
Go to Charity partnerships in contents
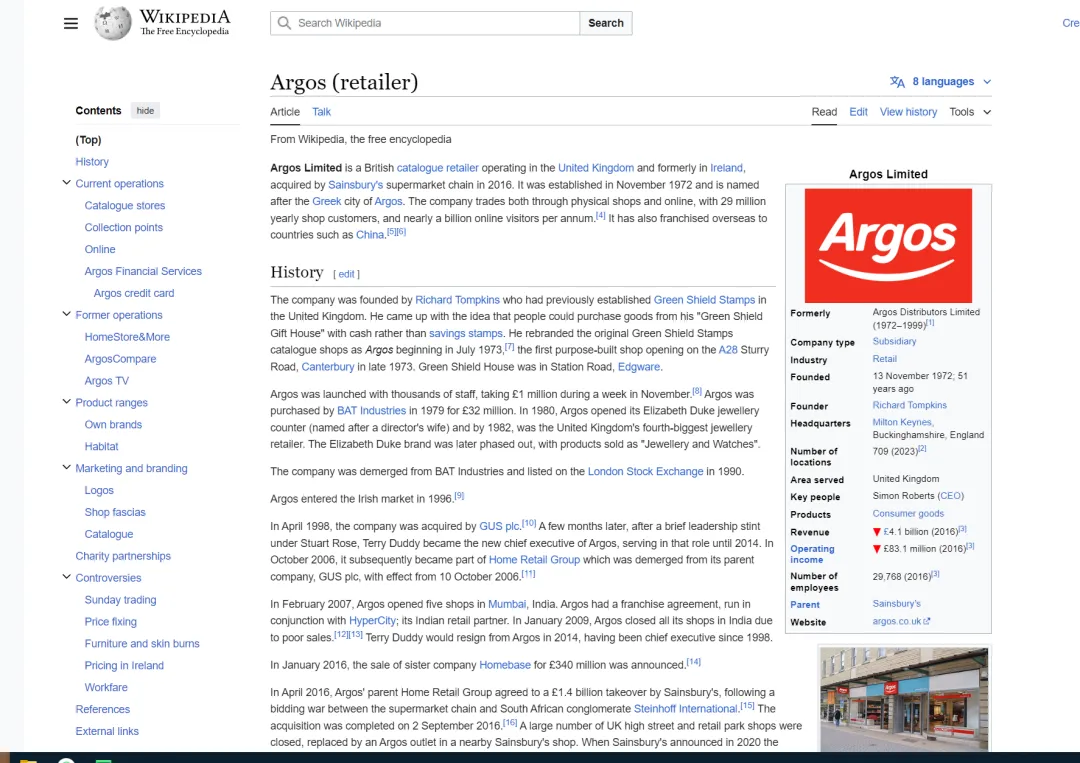click(x=123, y=556)
